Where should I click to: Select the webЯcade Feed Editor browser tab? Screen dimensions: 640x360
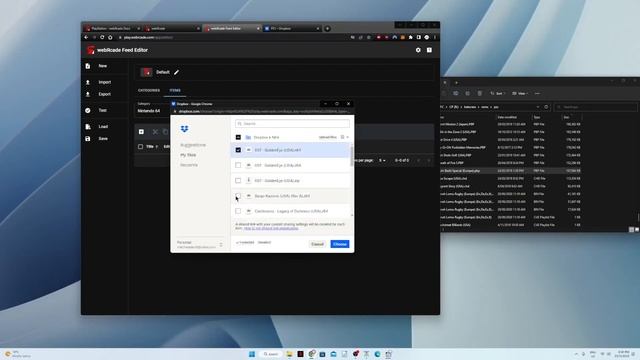[x=232, y=29]
